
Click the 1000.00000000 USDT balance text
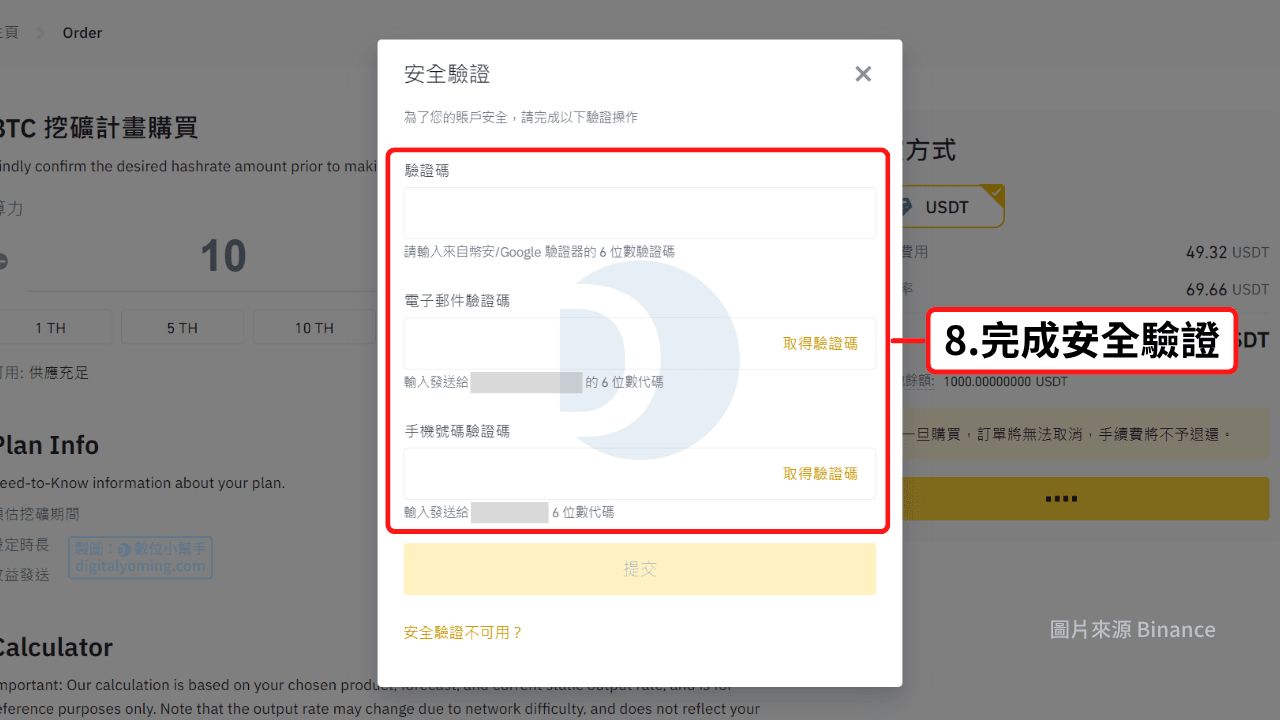[1005, 382]
